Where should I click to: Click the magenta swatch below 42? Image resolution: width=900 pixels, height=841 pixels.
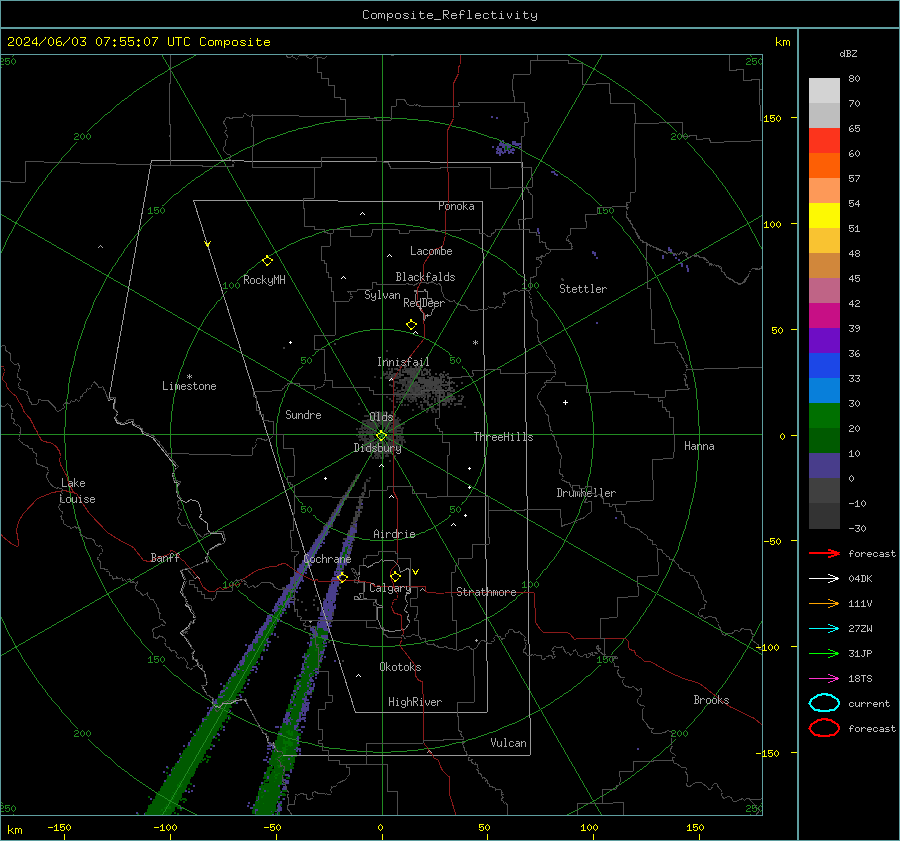coord(824,315)
